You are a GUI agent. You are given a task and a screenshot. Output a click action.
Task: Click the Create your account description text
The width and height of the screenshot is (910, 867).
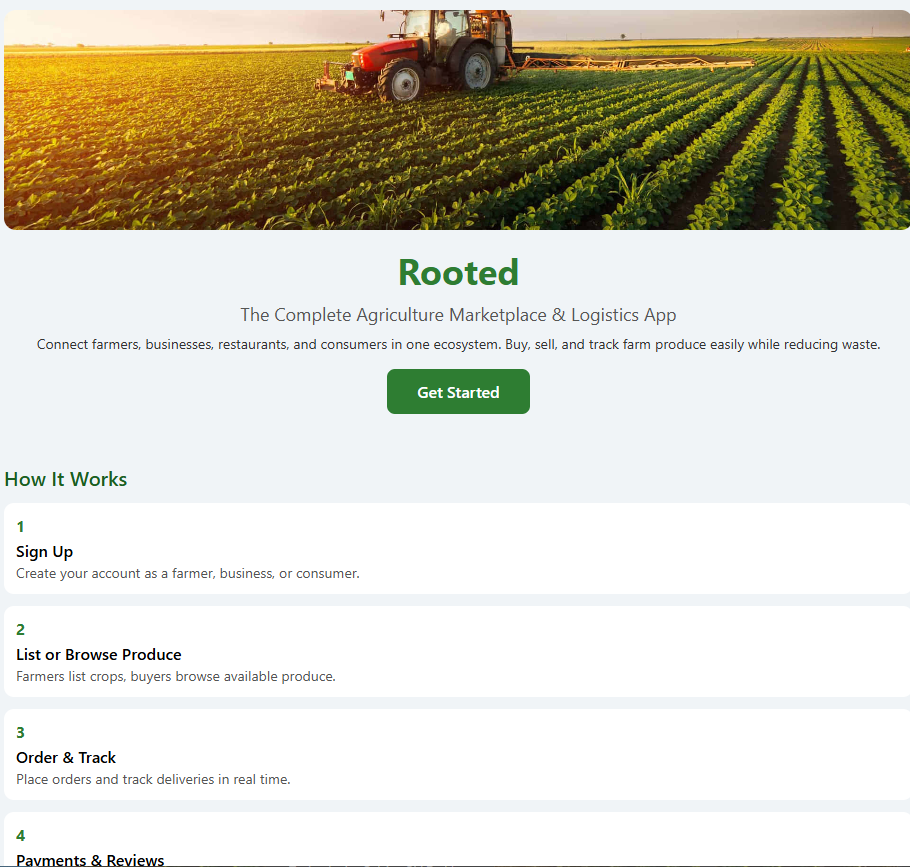pos(188,573)
